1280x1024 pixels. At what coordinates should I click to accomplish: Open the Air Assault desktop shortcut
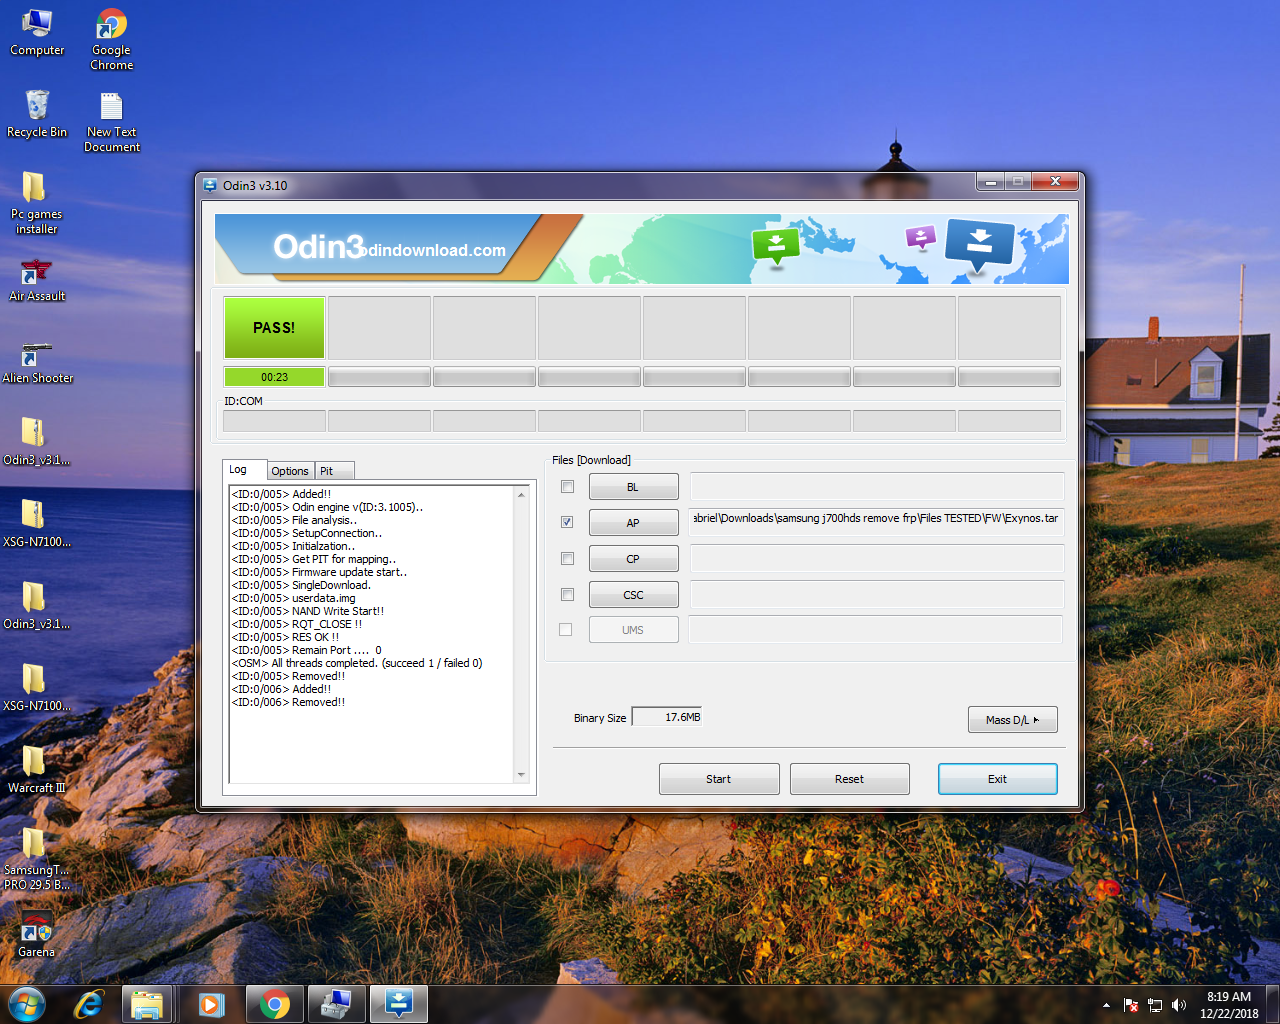[x=37, y=280]
